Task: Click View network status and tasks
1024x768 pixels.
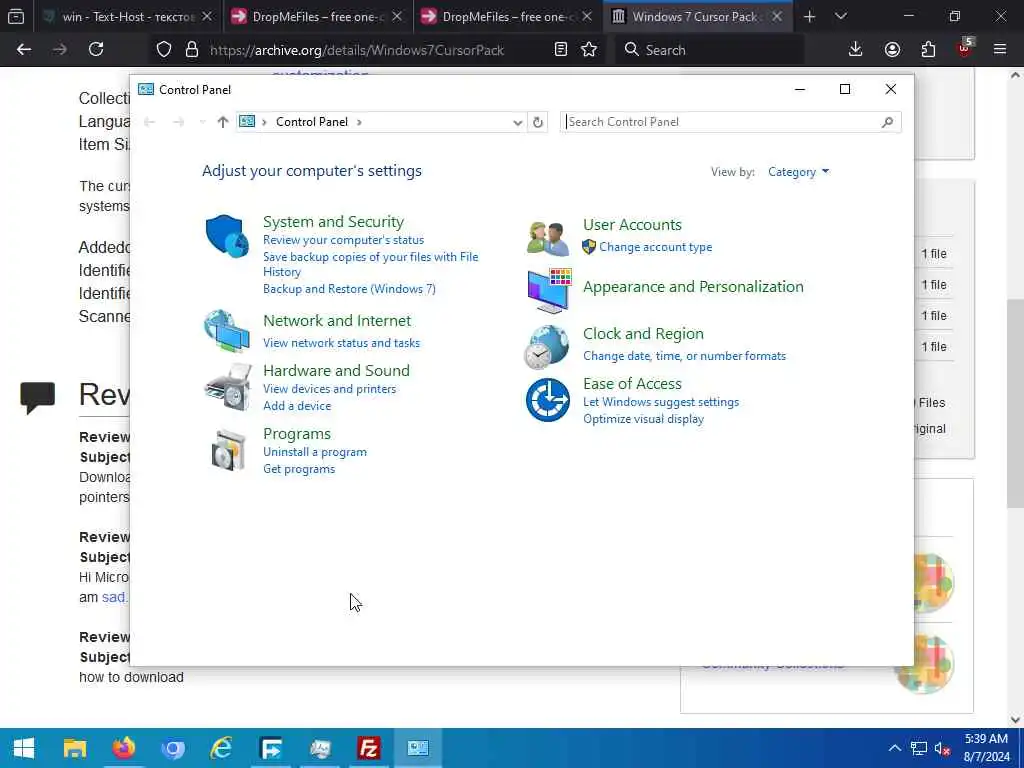Action: pos(342,343)
